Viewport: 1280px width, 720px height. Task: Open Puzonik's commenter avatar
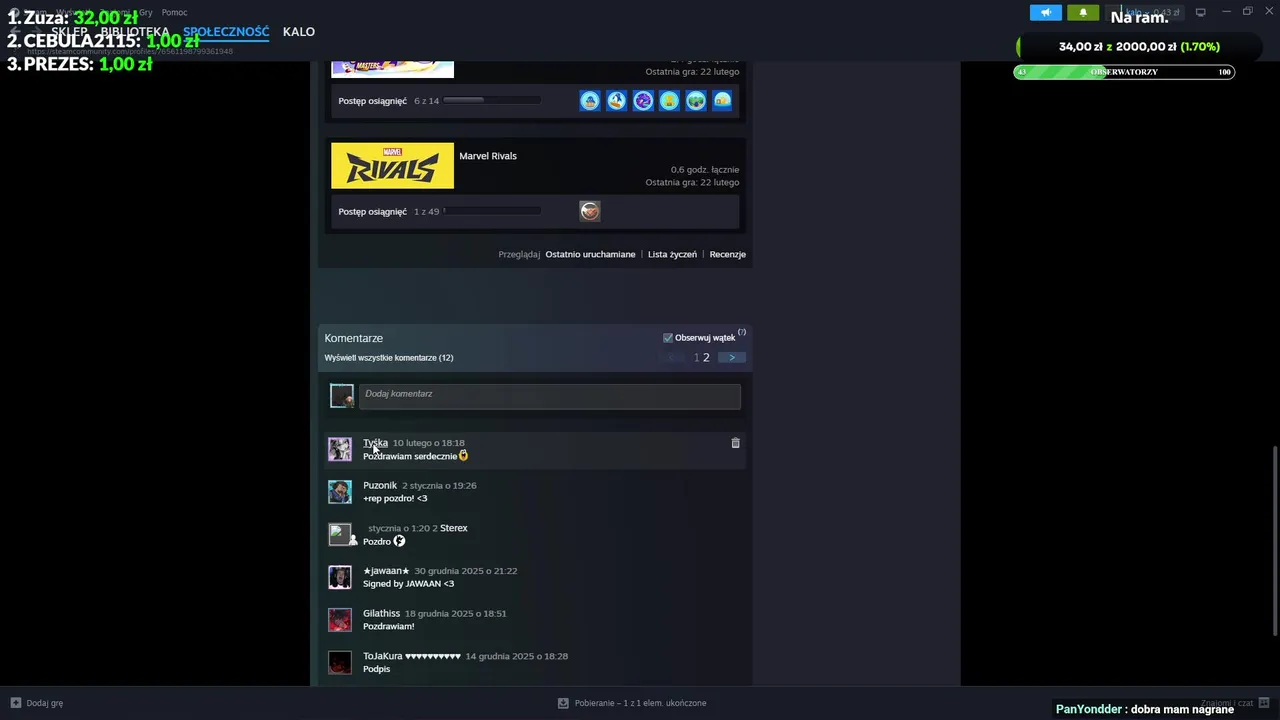340,492
